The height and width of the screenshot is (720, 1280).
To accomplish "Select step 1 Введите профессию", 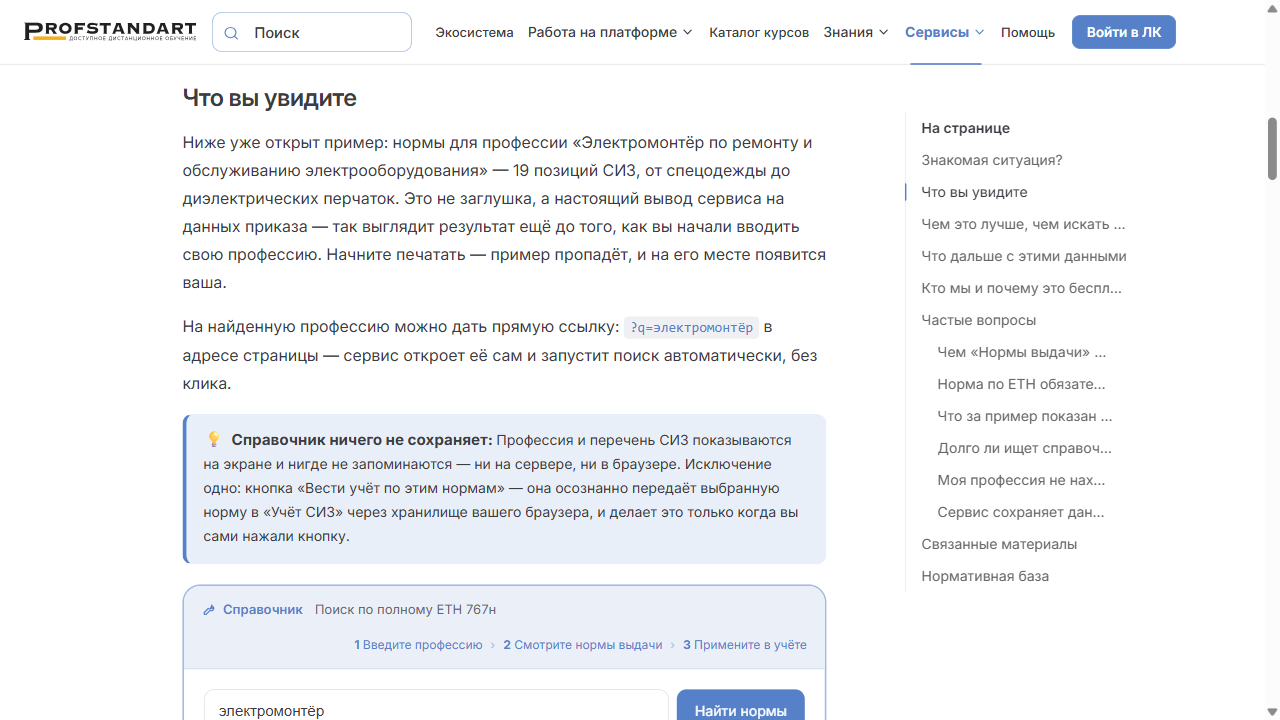I will pos(418,645).
